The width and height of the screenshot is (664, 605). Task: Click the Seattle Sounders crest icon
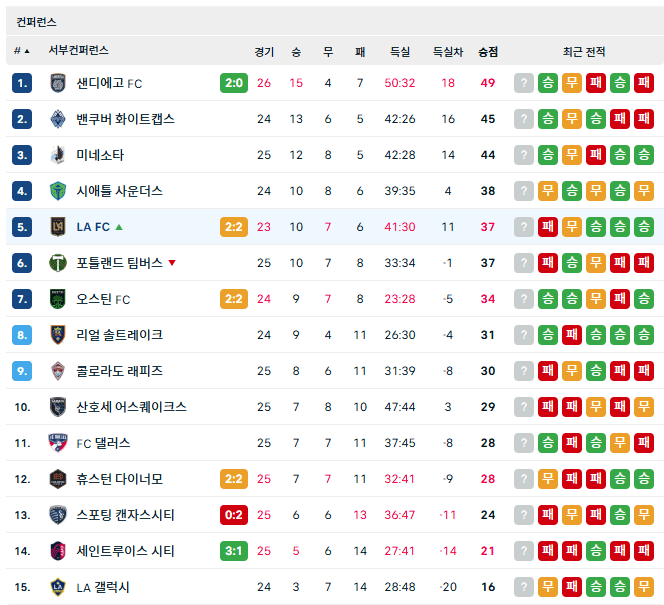click(58, 191)
